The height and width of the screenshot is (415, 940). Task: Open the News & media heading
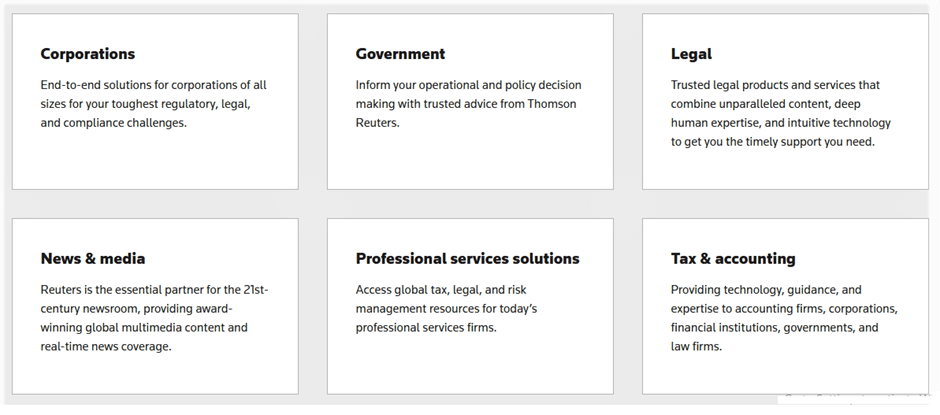(x=93, y=258)
